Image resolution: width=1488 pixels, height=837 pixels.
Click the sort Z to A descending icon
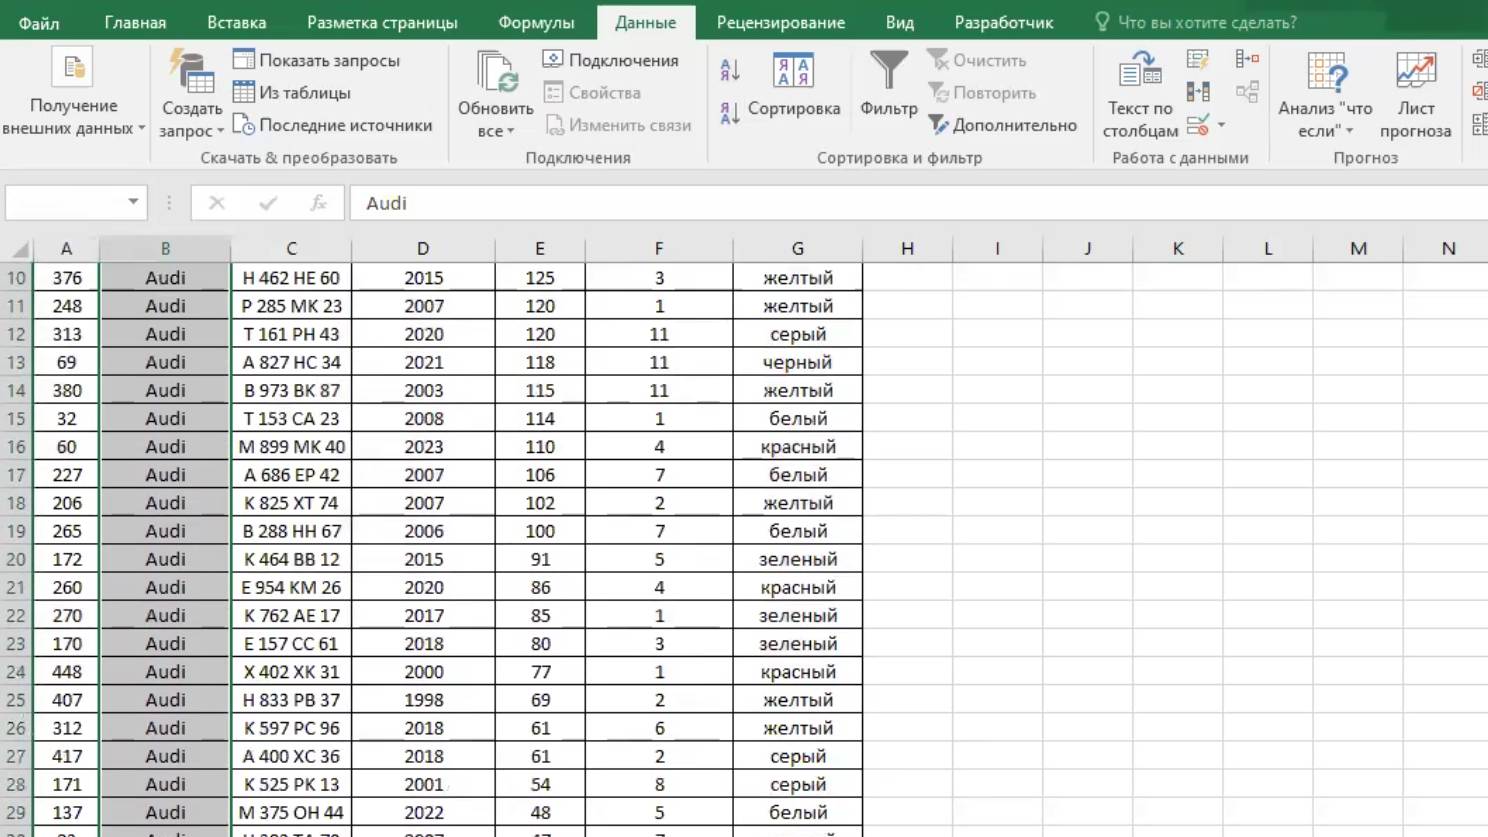730,112
